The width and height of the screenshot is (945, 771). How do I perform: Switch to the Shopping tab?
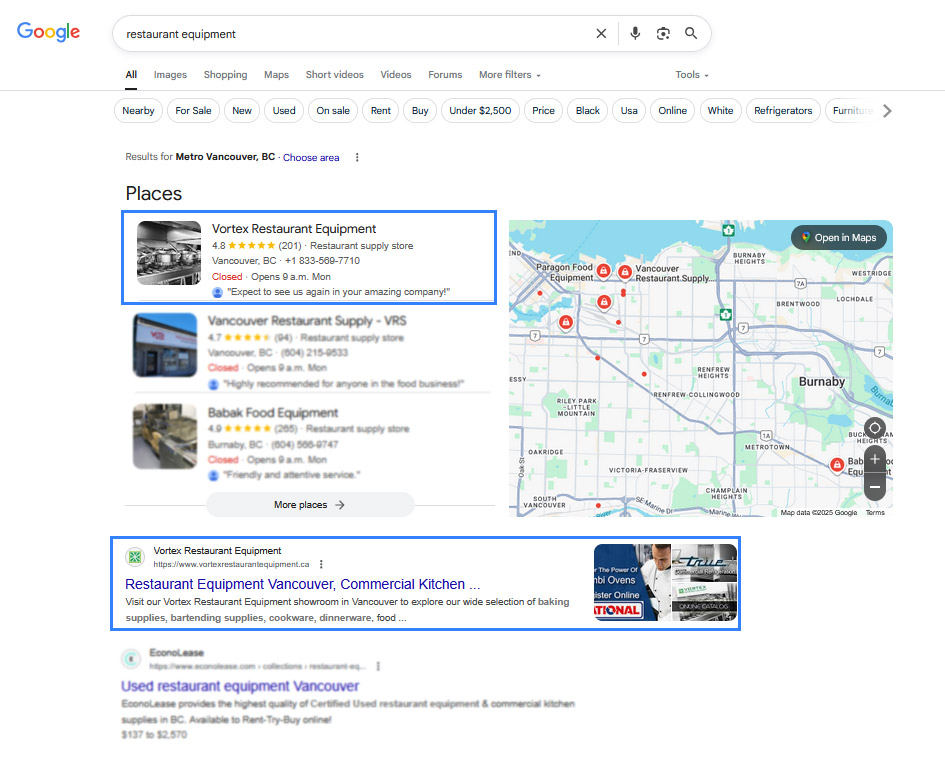click(x=225, y=75)
